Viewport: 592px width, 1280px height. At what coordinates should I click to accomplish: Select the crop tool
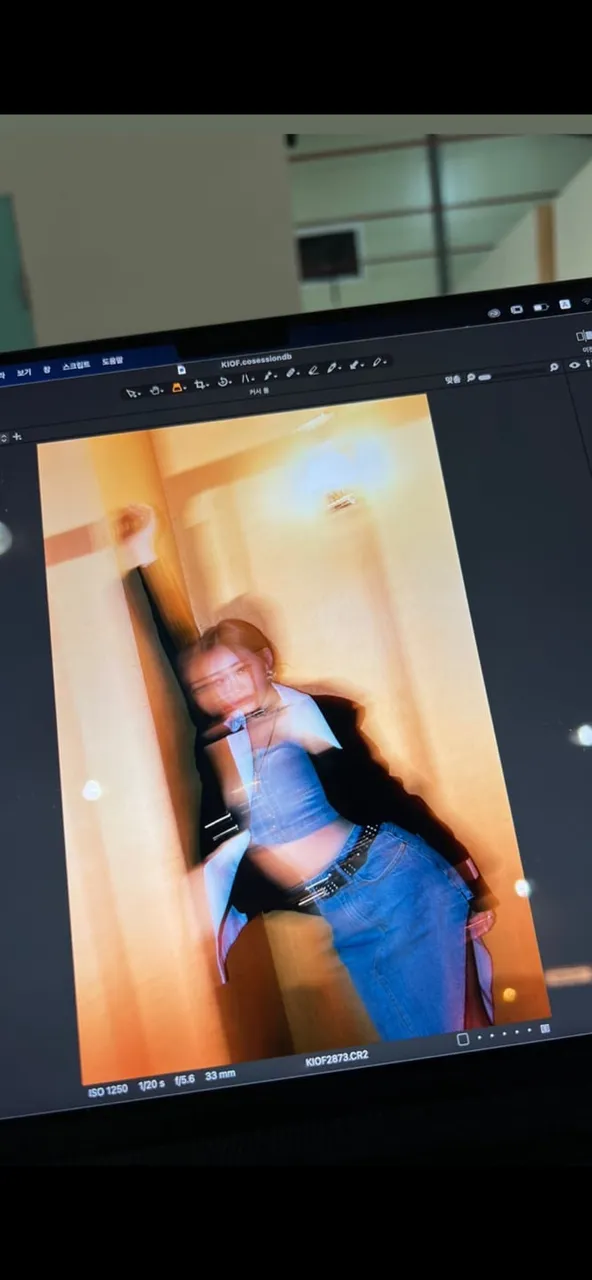tap(201, 385)
